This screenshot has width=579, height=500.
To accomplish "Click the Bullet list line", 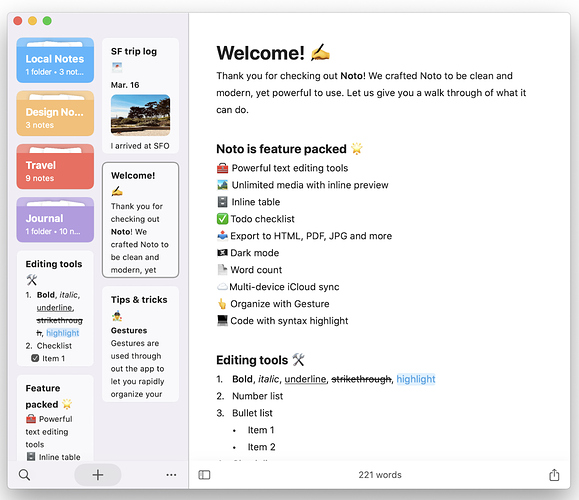I will [x=252, y=413].
